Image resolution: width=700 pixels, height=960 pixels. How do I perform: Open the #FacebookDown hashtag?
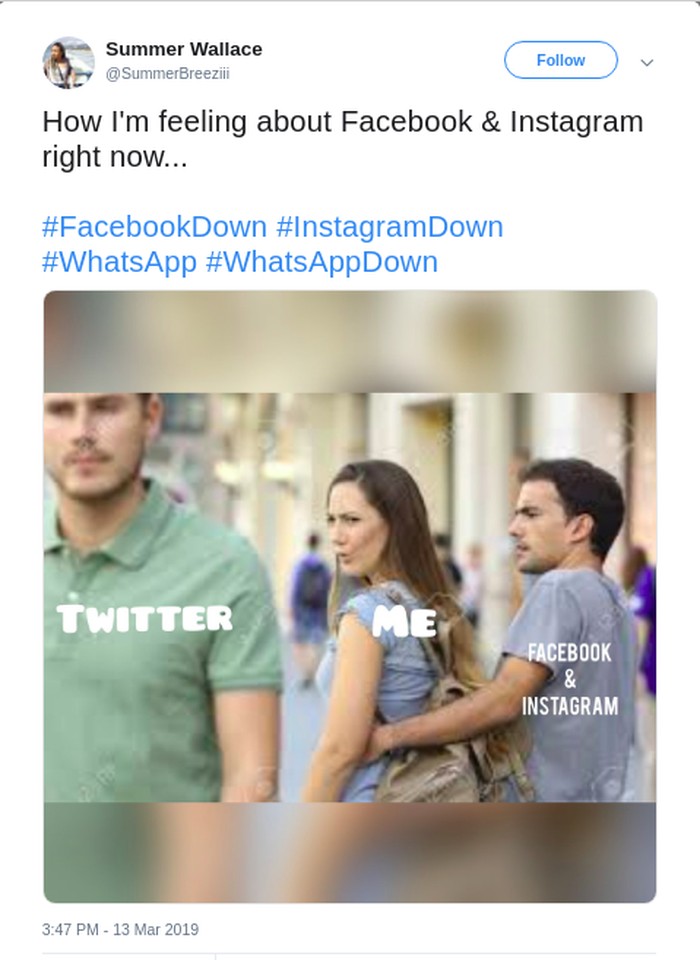(154, 227)
